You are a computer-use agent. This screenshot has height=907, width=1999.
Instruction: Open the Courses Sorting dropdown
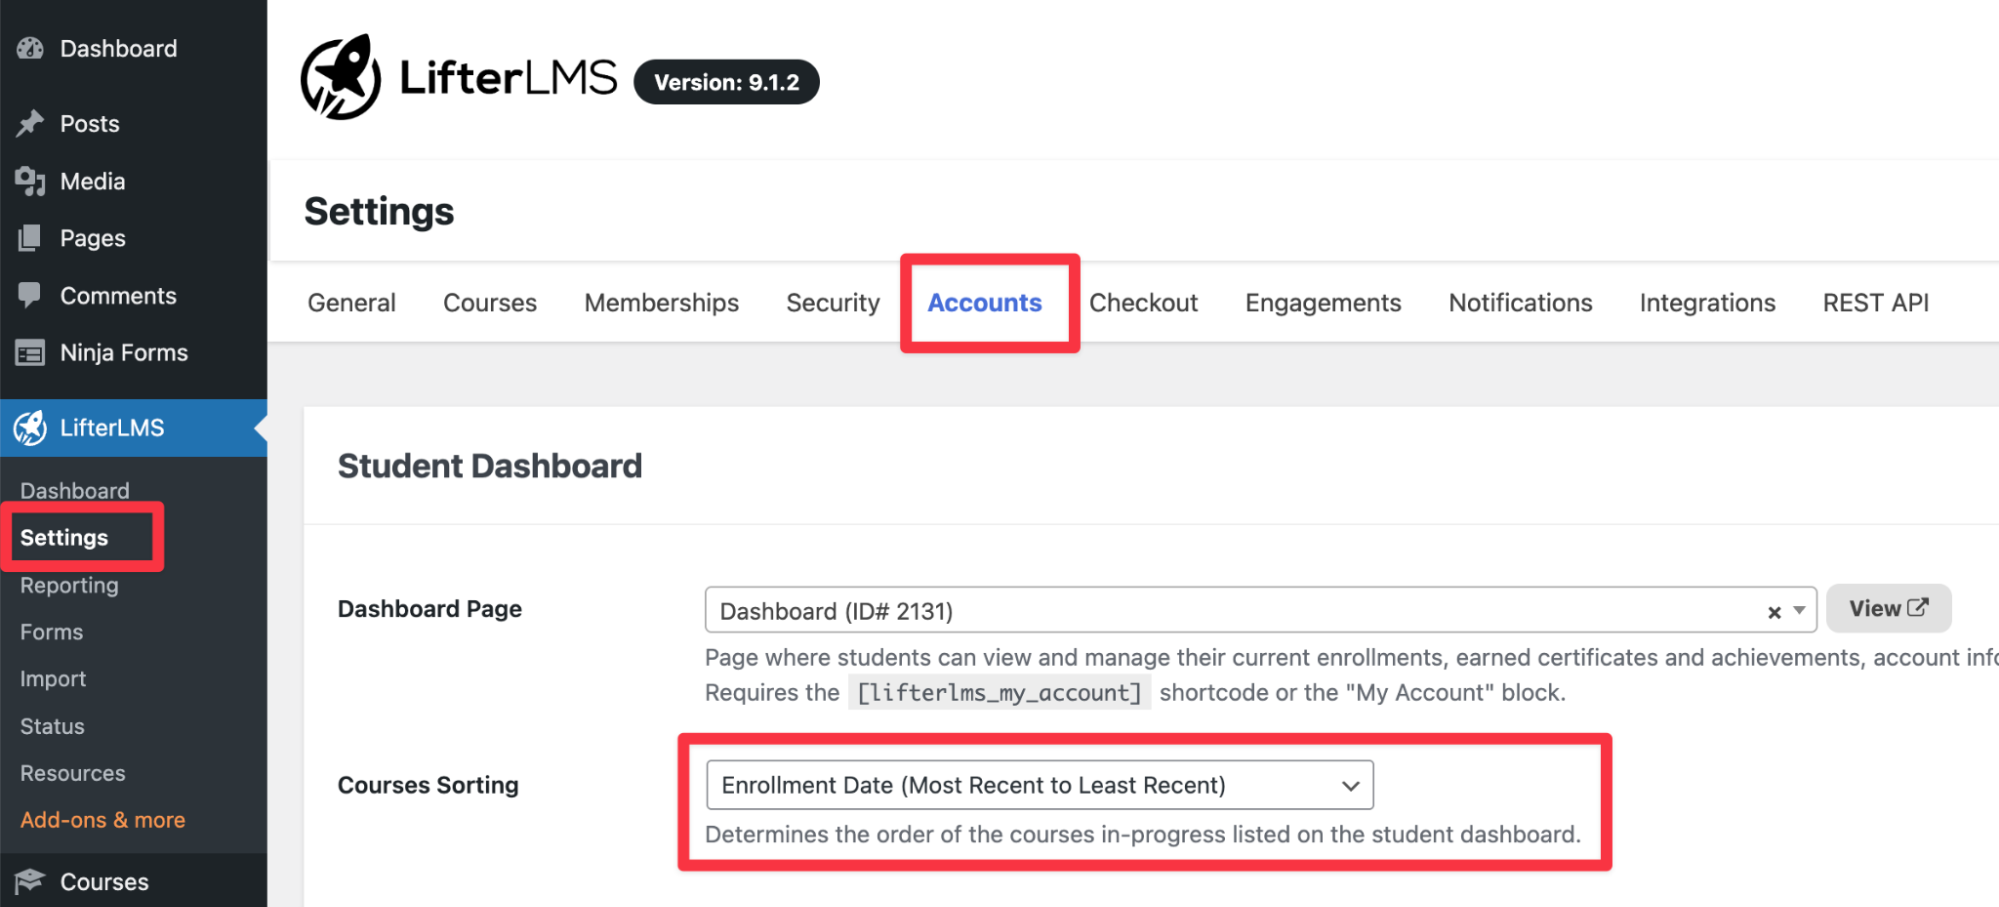(1039, 785)
